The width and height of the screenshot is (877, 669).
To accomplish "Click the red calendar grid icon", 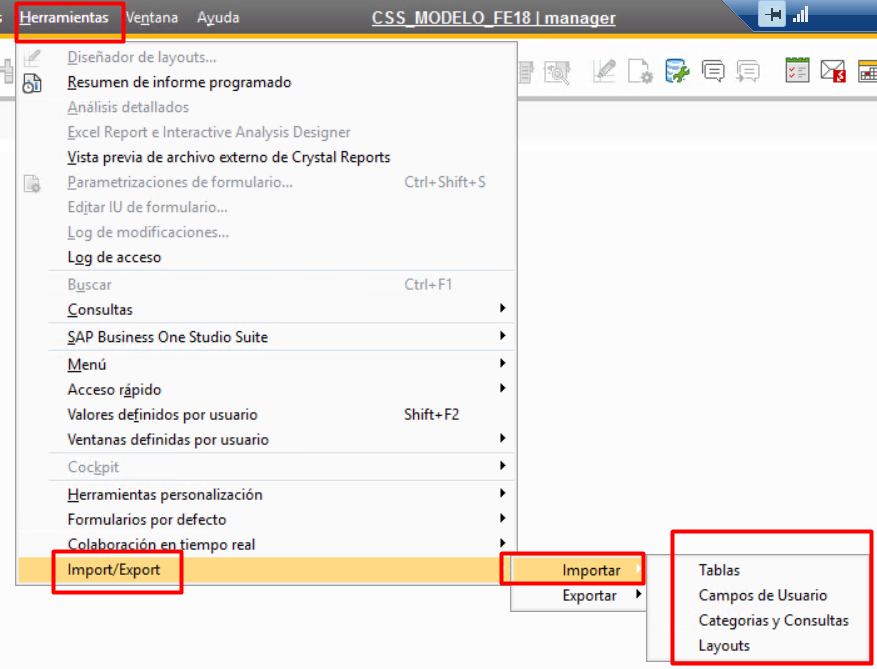I will pyautogui.click(x=867, y=70).
